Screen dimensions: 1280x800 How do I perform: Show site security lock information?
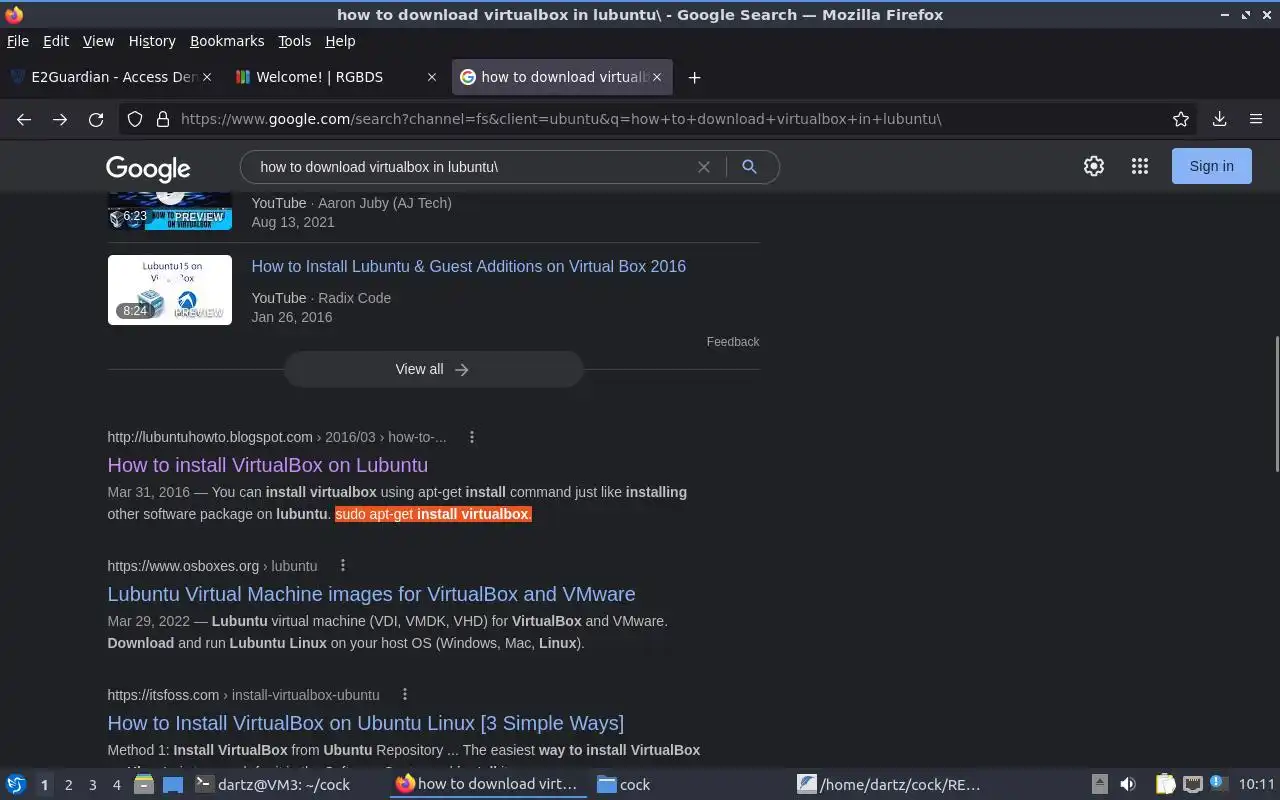click(x=163, y=119)
